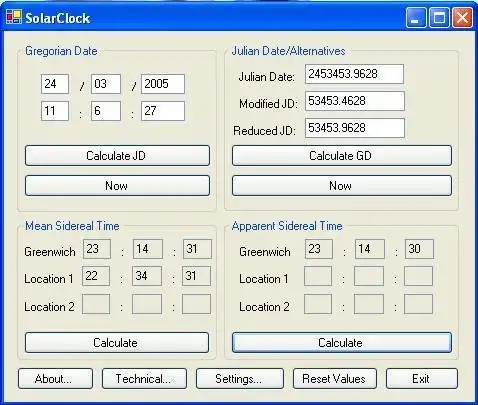Select the minute field containing 6

[106, 111]
